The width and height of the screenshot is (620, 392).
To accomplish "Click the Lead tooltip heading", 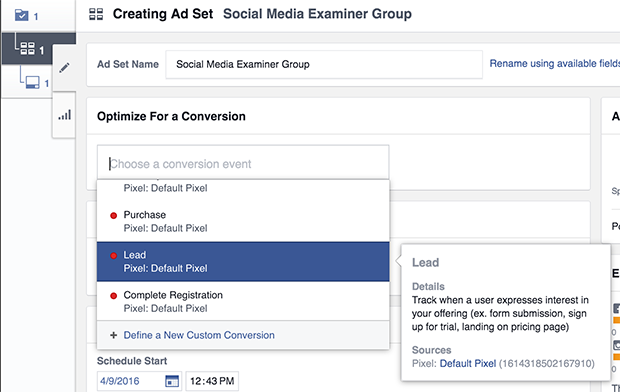I will coord(425,262).
